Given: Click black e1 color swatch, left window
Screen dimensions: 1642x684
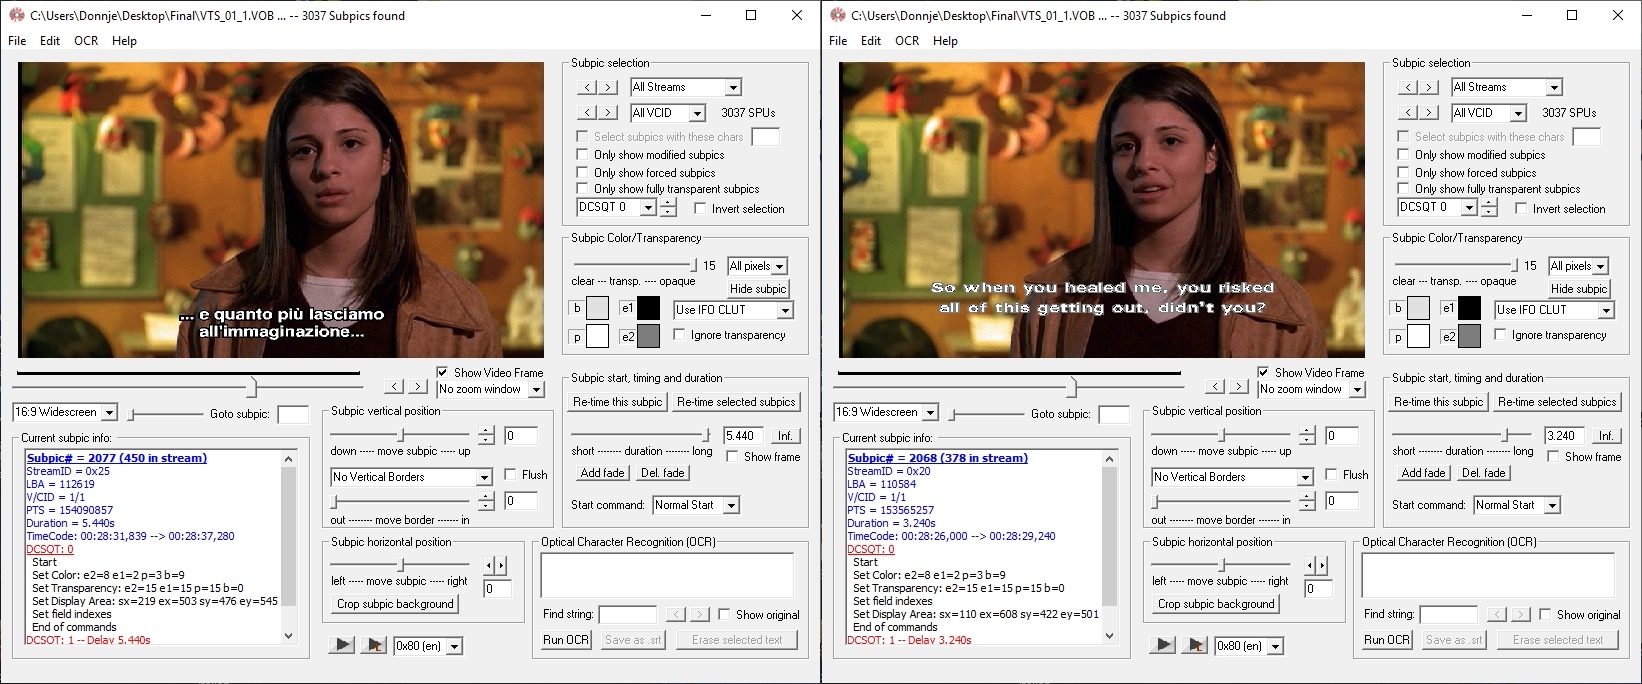Looking at the screenshot, I should click(x=648, y=308).
